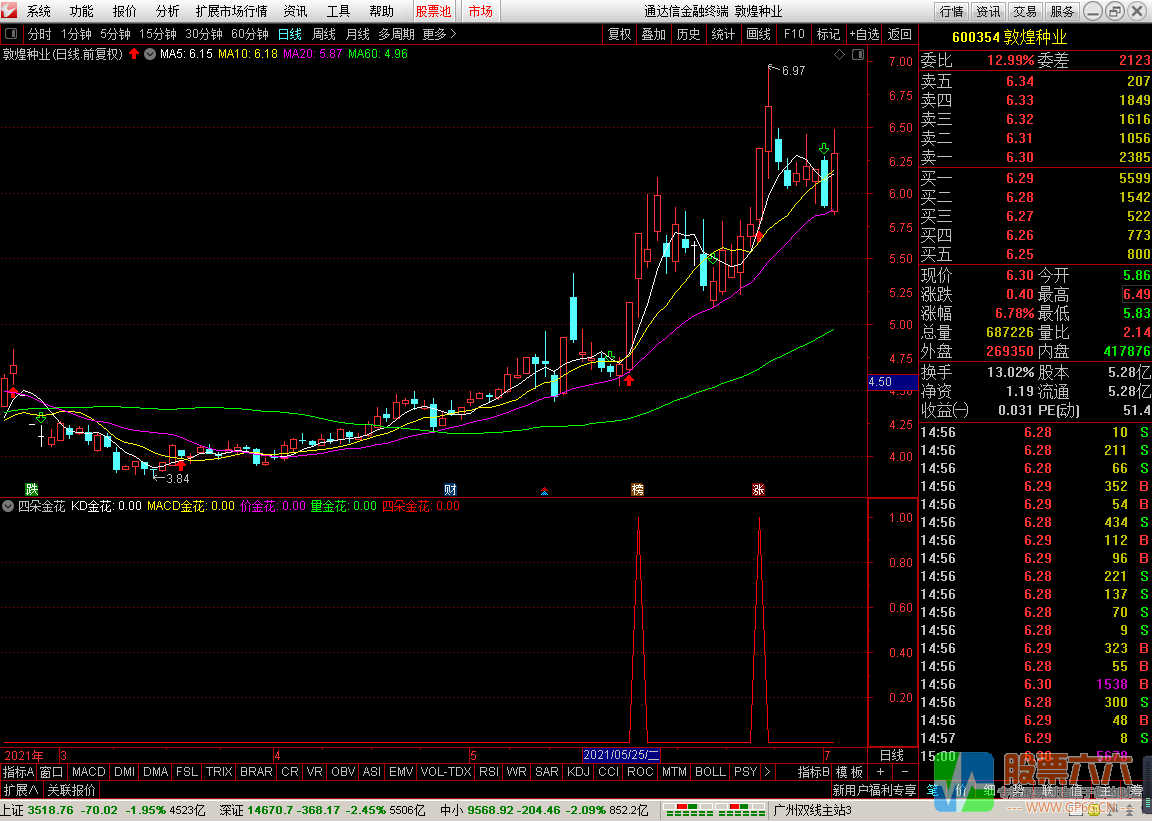Screen dimensions: 1152x822
Task: Open the 报价 menu
Action: (x=124, y=11)
